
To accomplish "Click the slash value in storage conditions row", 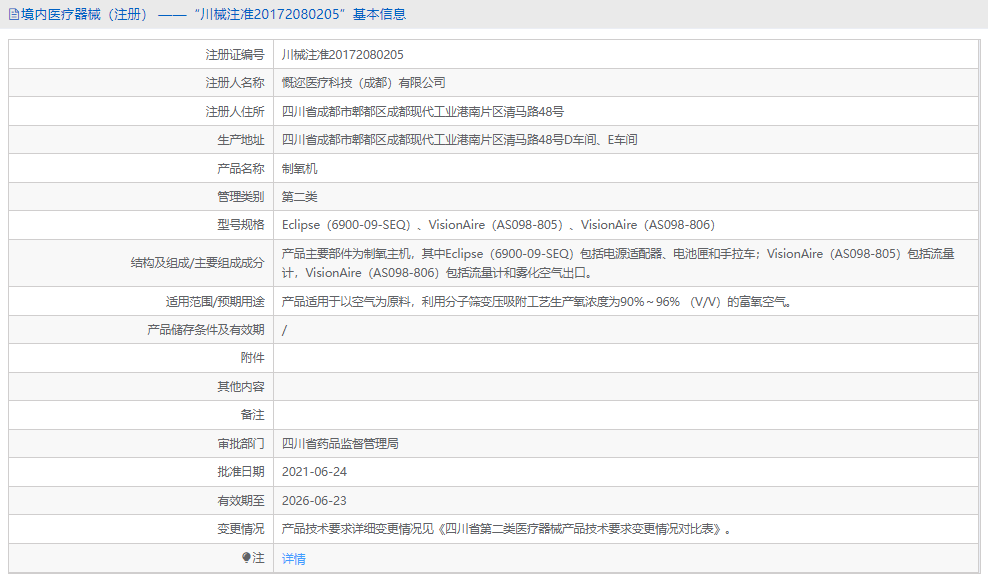I will (284, 330).
